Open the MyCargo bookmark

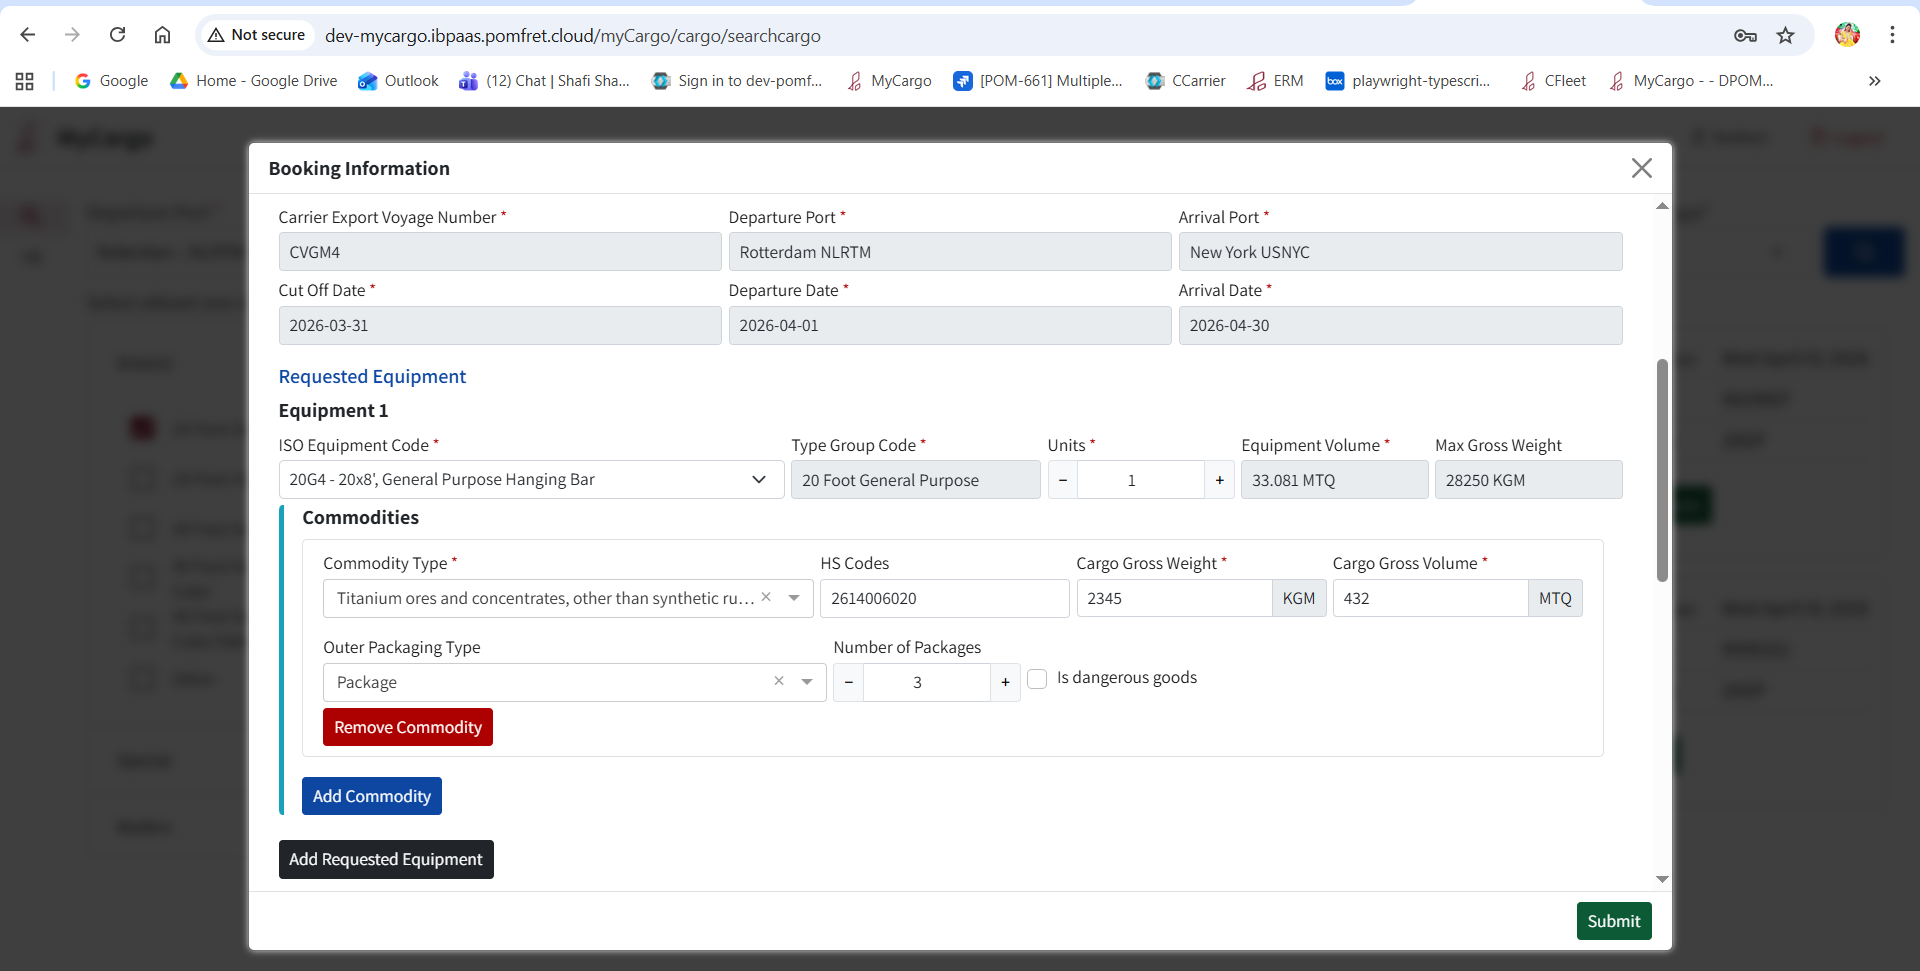tap(889, 81)
